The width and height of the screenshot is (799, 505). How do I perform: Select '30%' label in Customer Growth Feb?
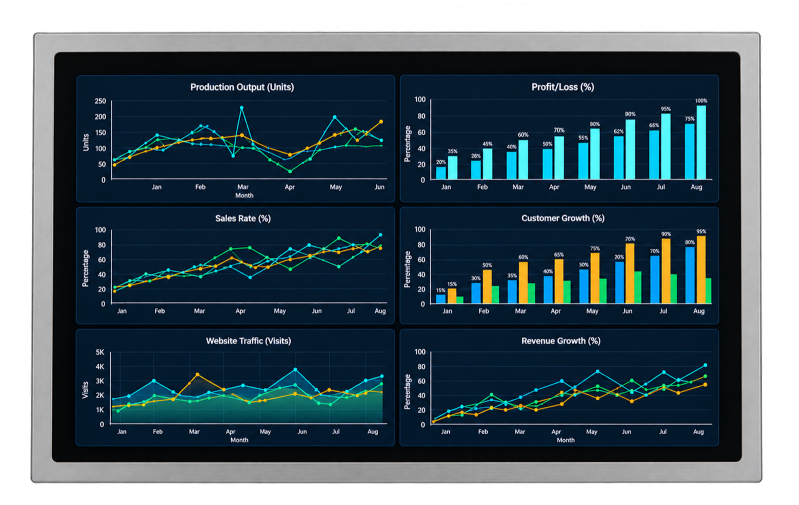click(475, 279)
